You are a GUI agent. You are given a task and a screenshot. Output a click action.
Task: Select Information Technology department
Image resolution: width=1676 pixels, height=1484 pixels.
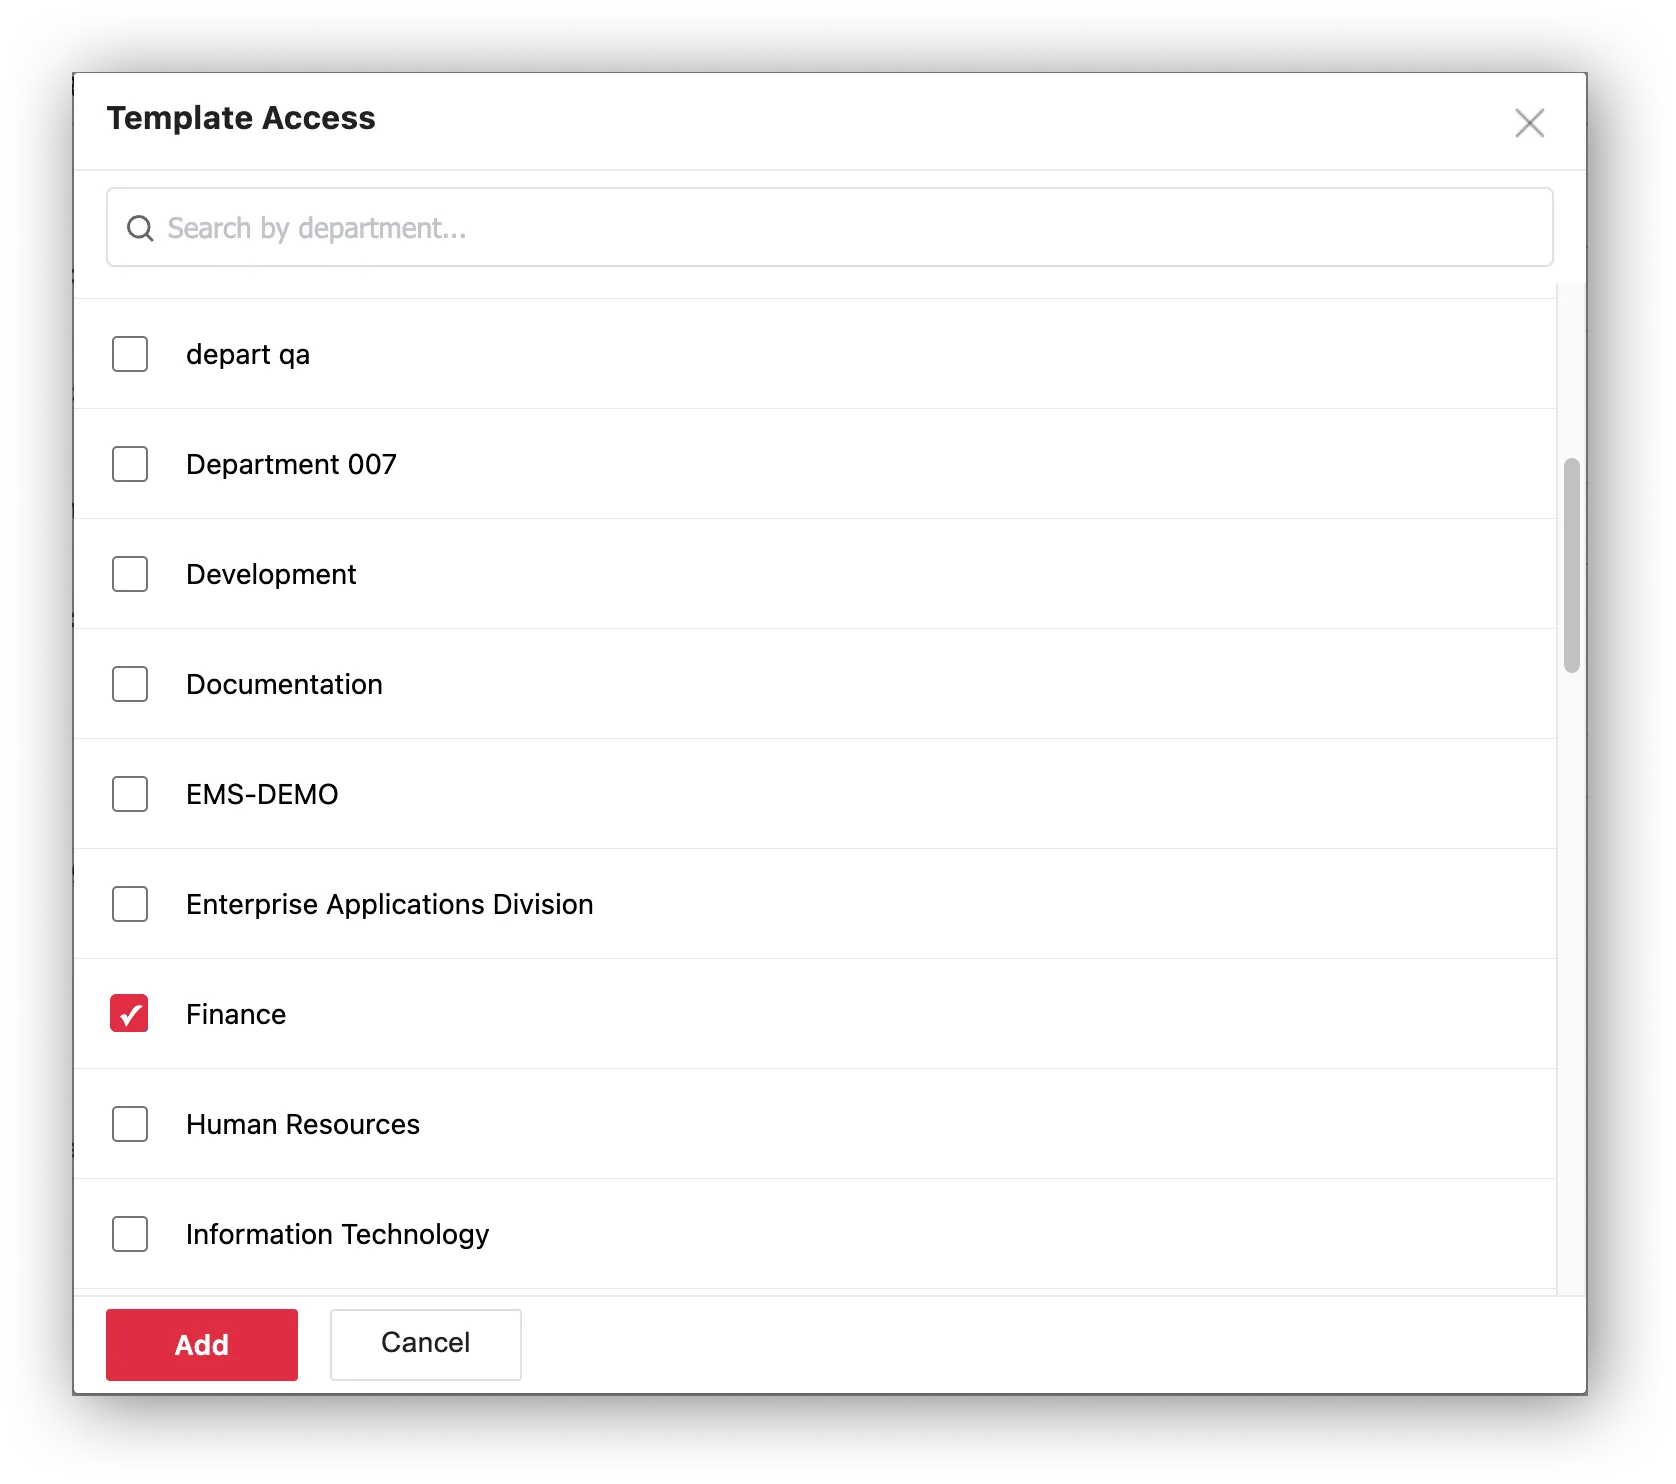(x=129, y=1234)
